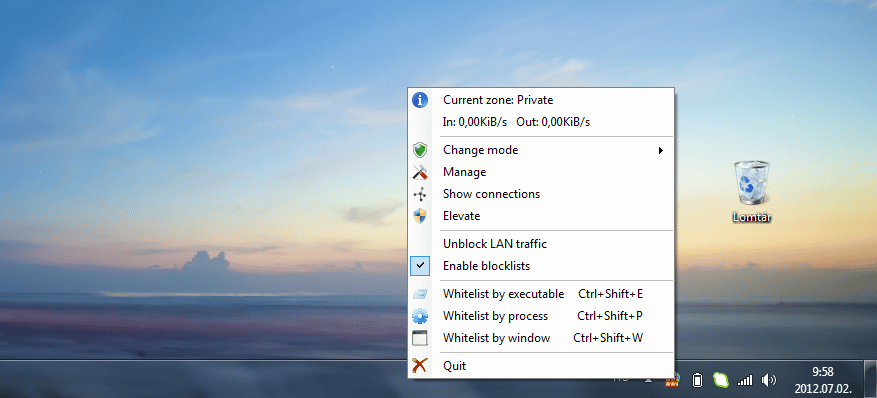The height and width of the screenshot is (398, 877).
Task: Click the 'Current zone: Private' text
Action: point(498,100)
